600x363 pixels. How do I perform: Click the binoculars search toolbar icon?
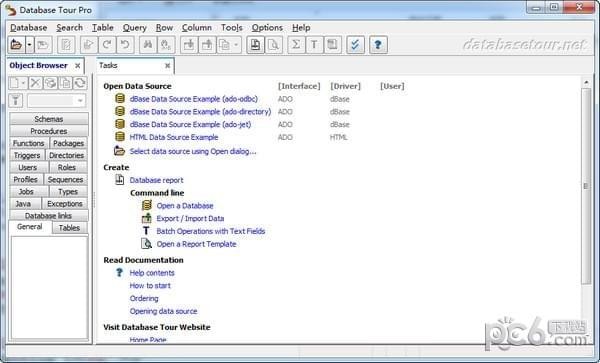coord(148,45)
